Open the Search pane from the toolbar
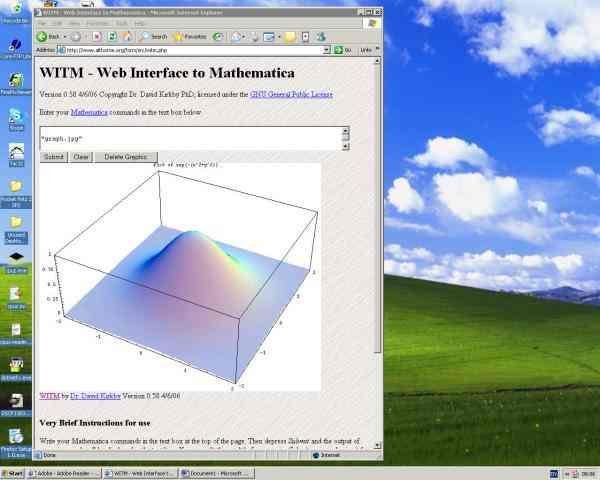 [x=153, y=37]
